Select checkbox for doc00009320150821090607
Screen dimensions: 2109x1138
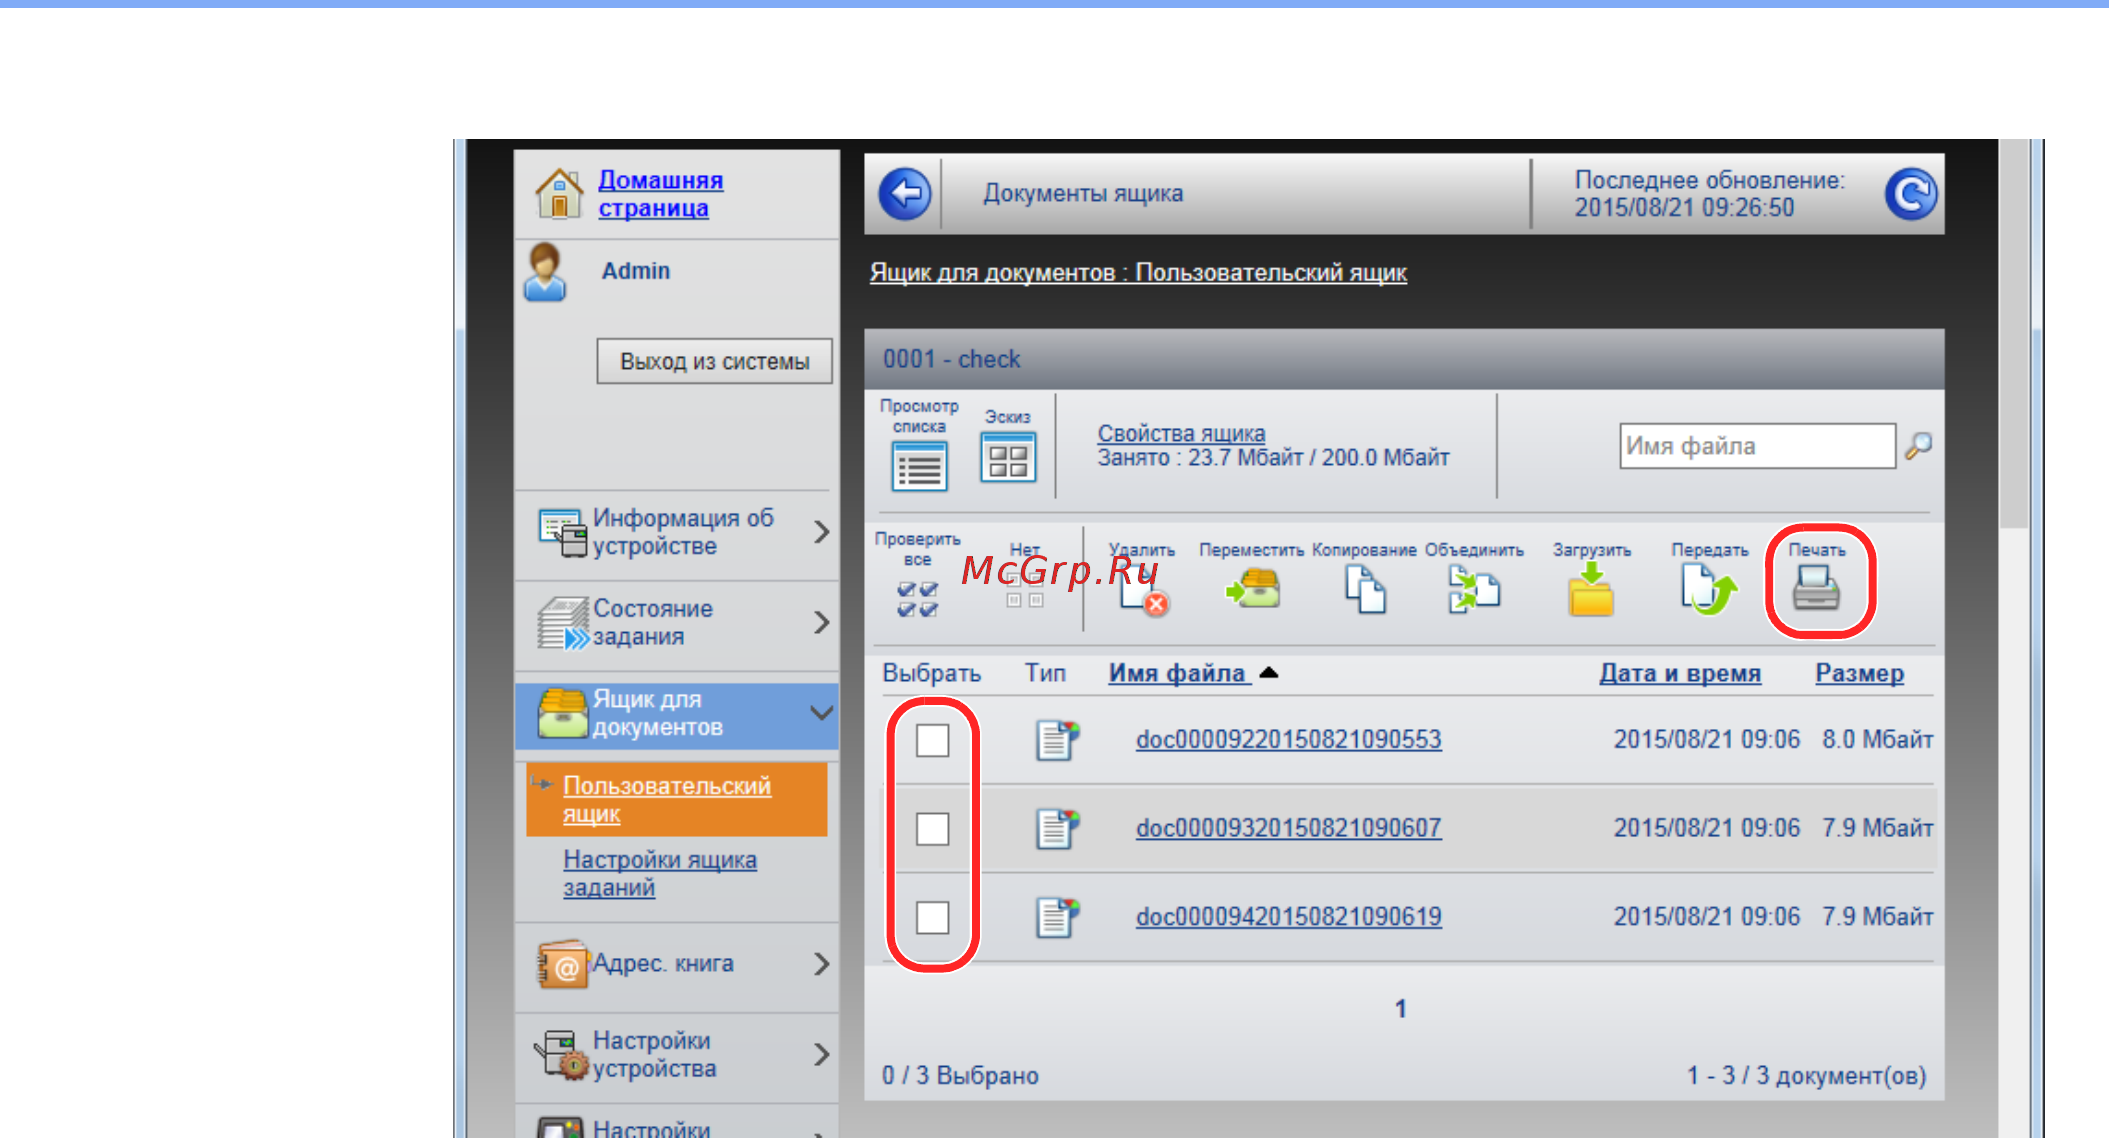[x=932, y=829]
